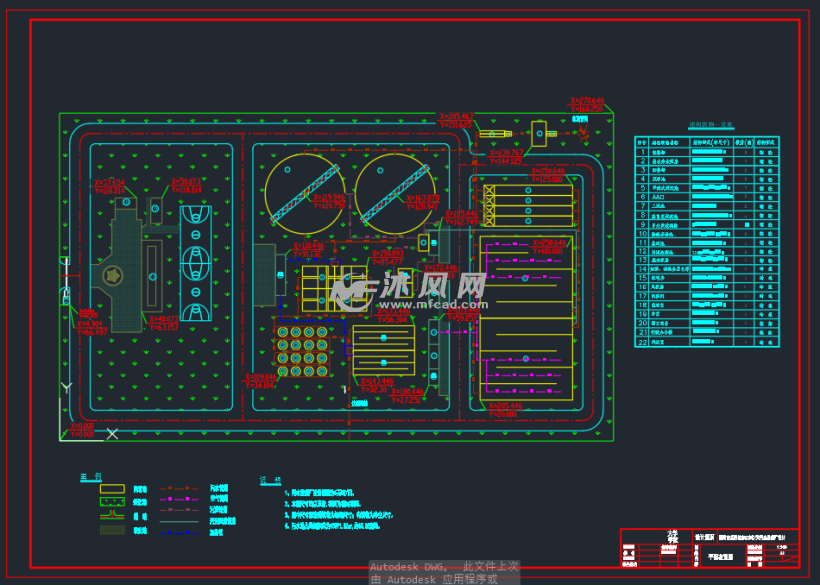
Task: Click row 1 in the structures table
Action: click(706, 153)
